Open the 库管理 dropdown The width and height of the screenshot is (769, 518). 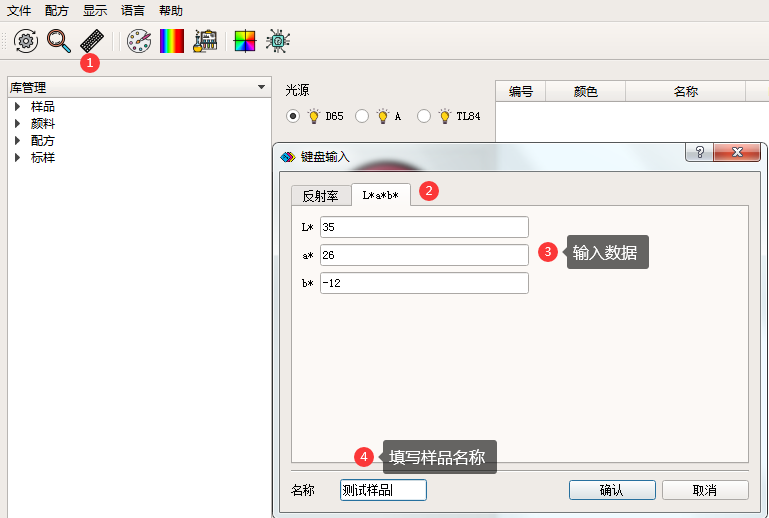pyautogui.click(x=261, y=88)
